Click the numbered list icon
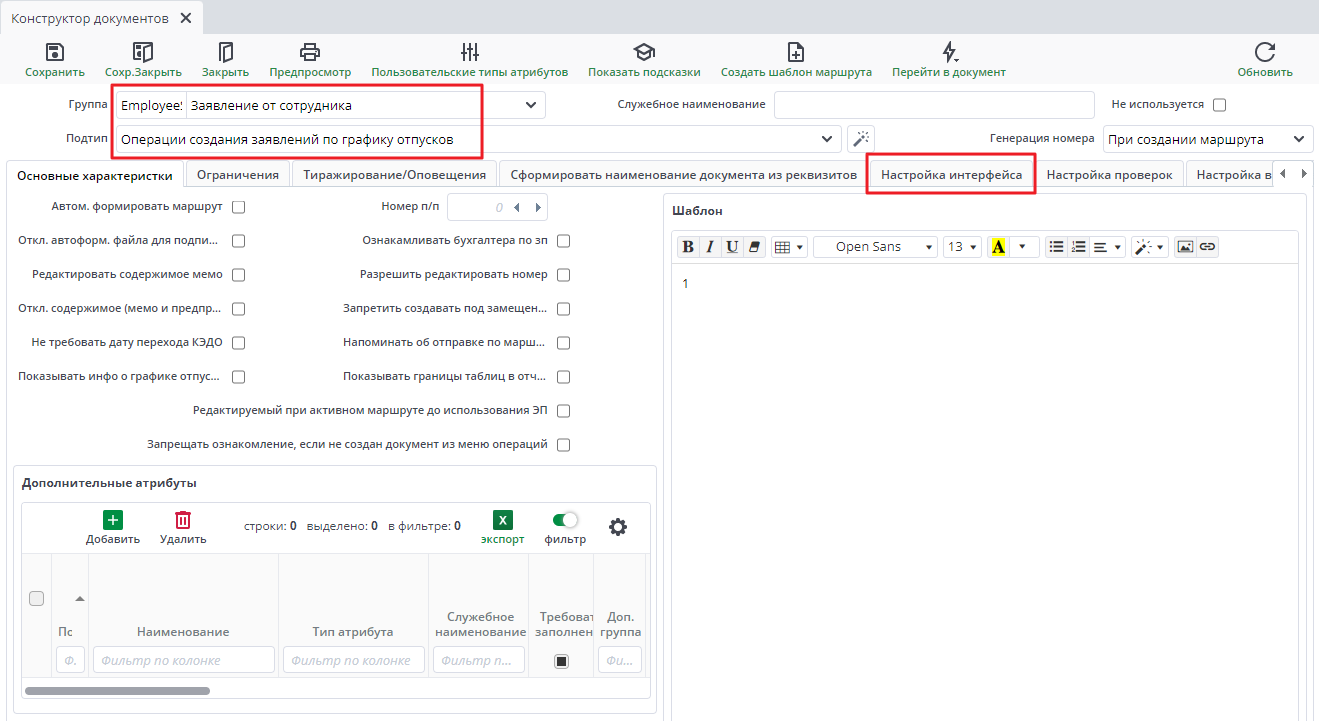This screenshot has width=1319, height=721. pos(1078,247)
